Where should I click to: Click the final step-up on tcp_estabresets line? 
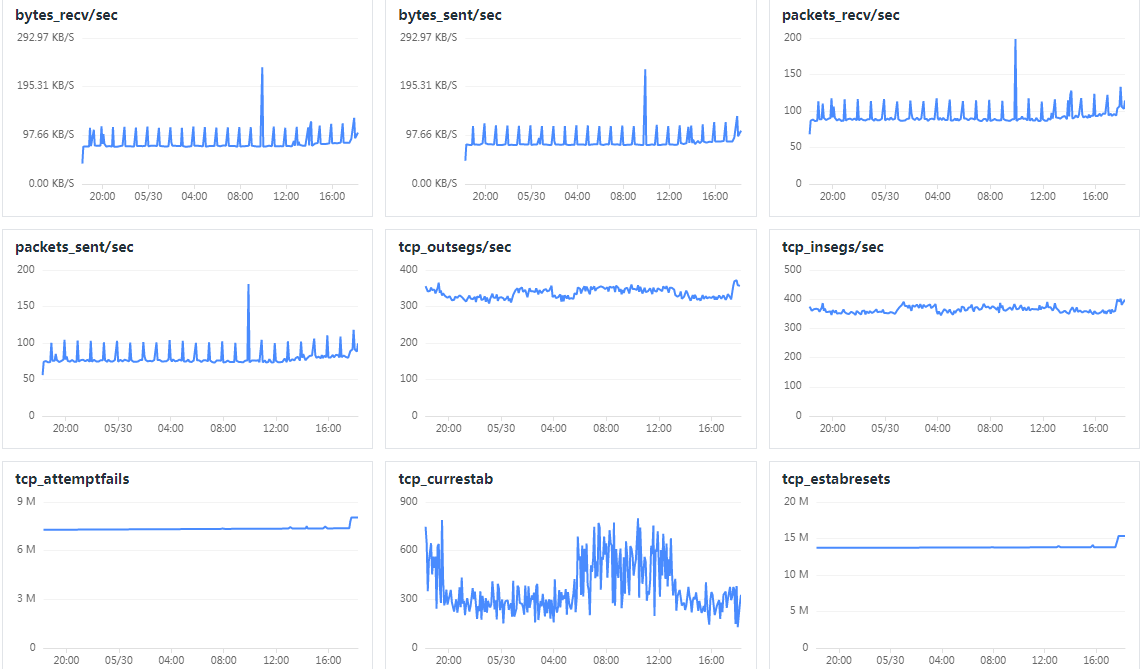pyautogui.click(x=1118, y=541)
